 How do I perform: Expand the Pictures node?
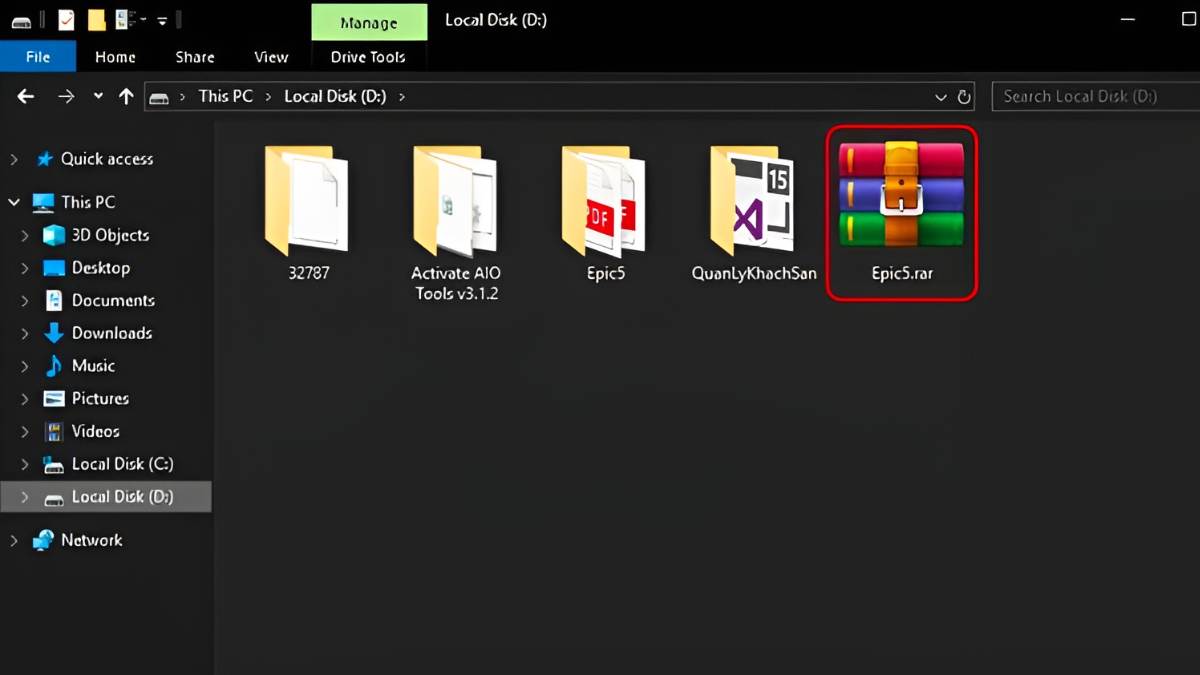[x=25, y=398]
